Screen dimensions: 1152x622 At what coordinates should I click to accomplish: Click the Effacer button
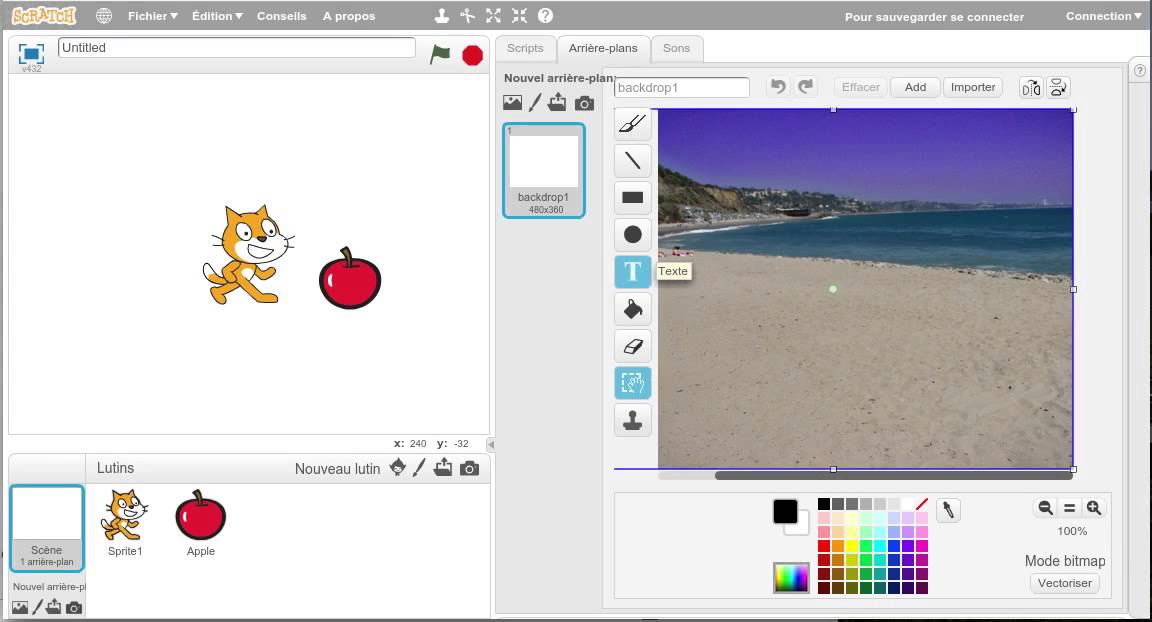click(x=860, y=87)
